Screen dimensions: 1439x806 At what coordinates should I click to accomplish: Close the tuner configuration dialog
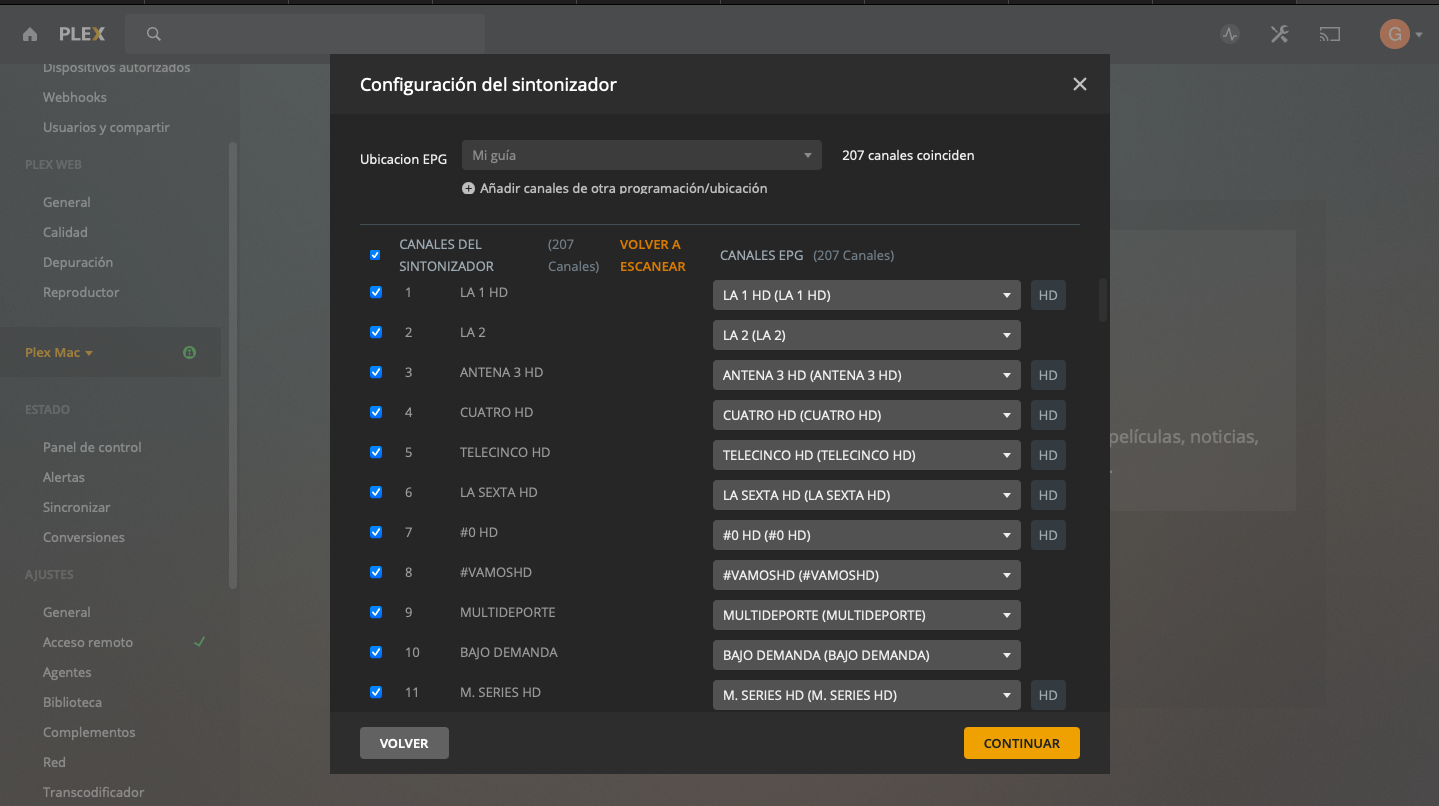[x=1079, y=84]
